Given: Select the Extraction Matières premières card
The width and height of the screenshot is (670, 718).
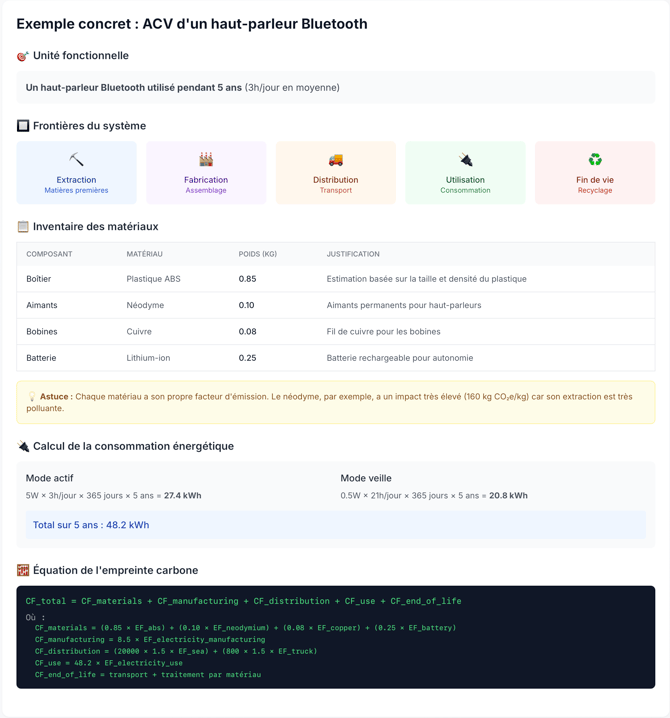Looking at the screenshot, I should [76, 173].
